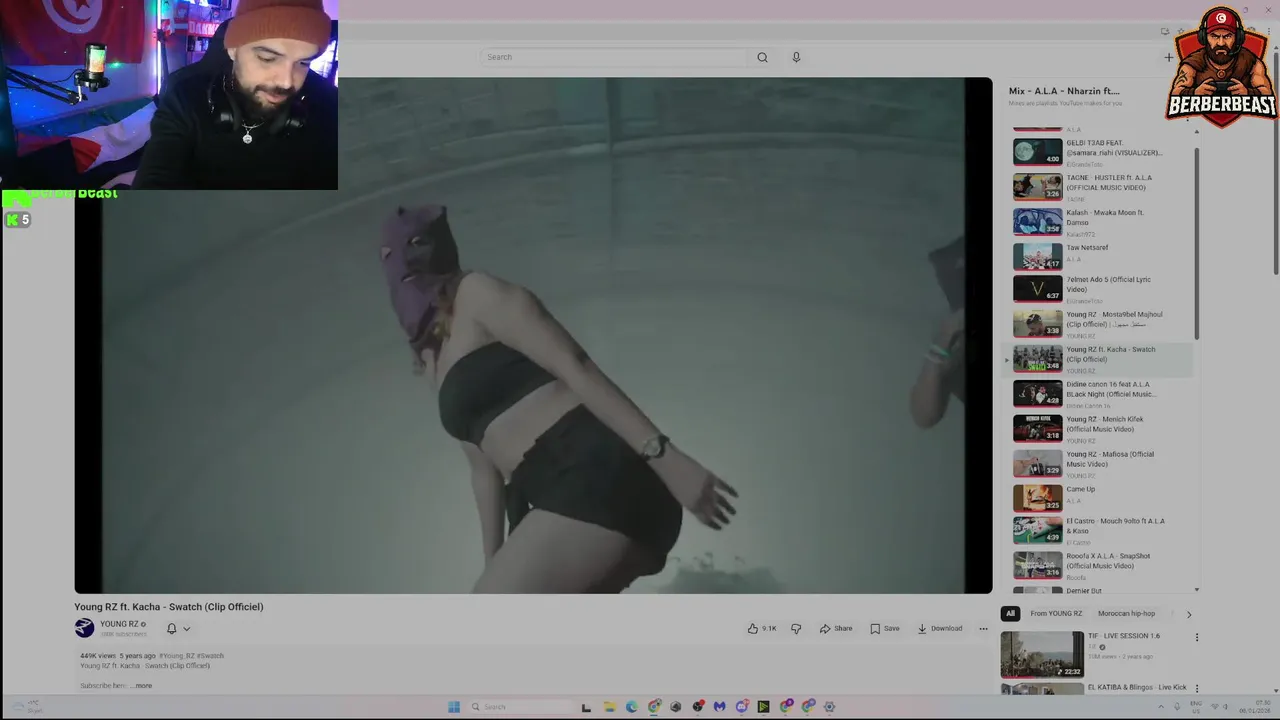Click on the video player frame

(x=533, y=335)
